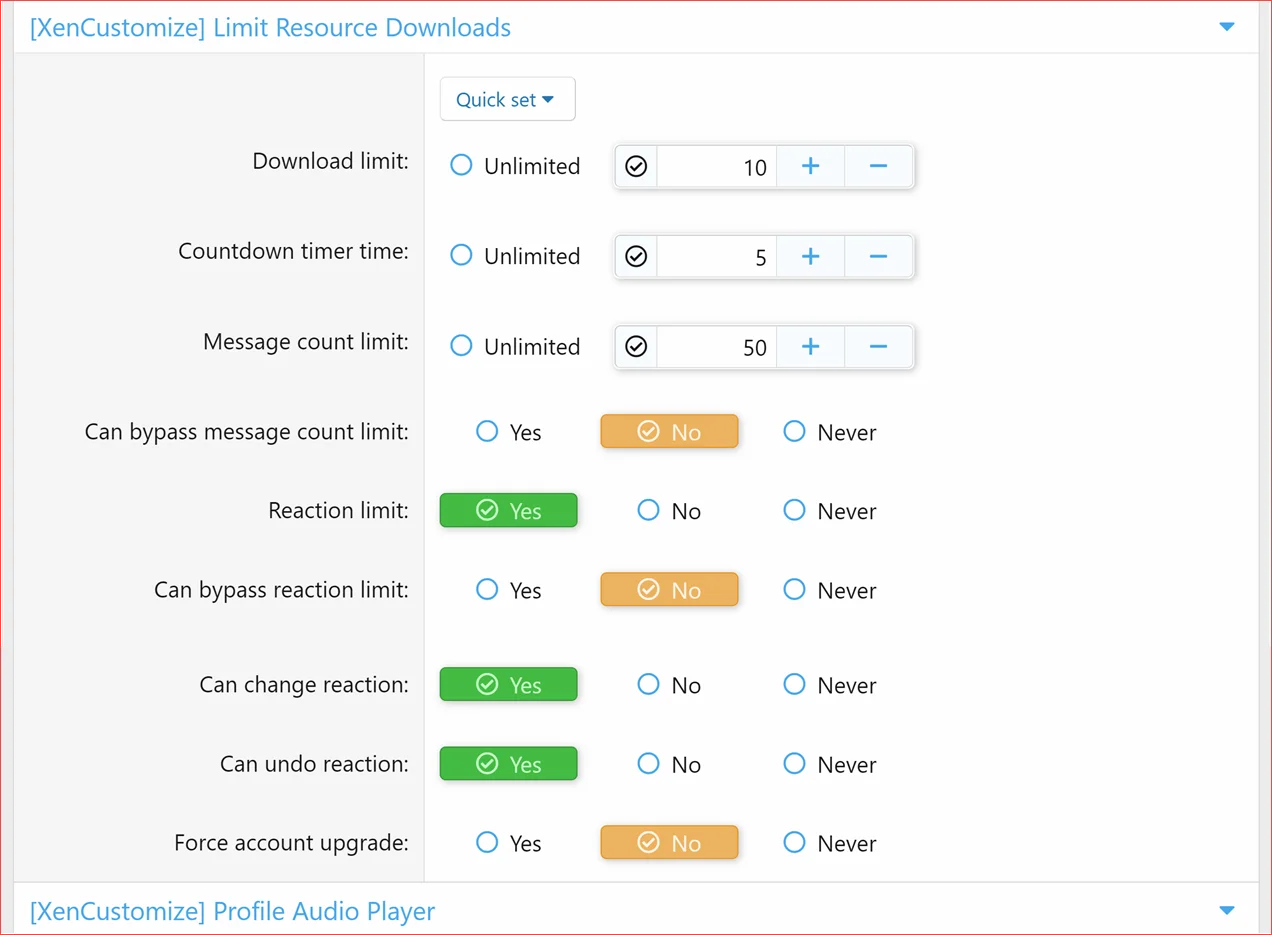Select the Message count limit numeric value radio

(636, 347)
